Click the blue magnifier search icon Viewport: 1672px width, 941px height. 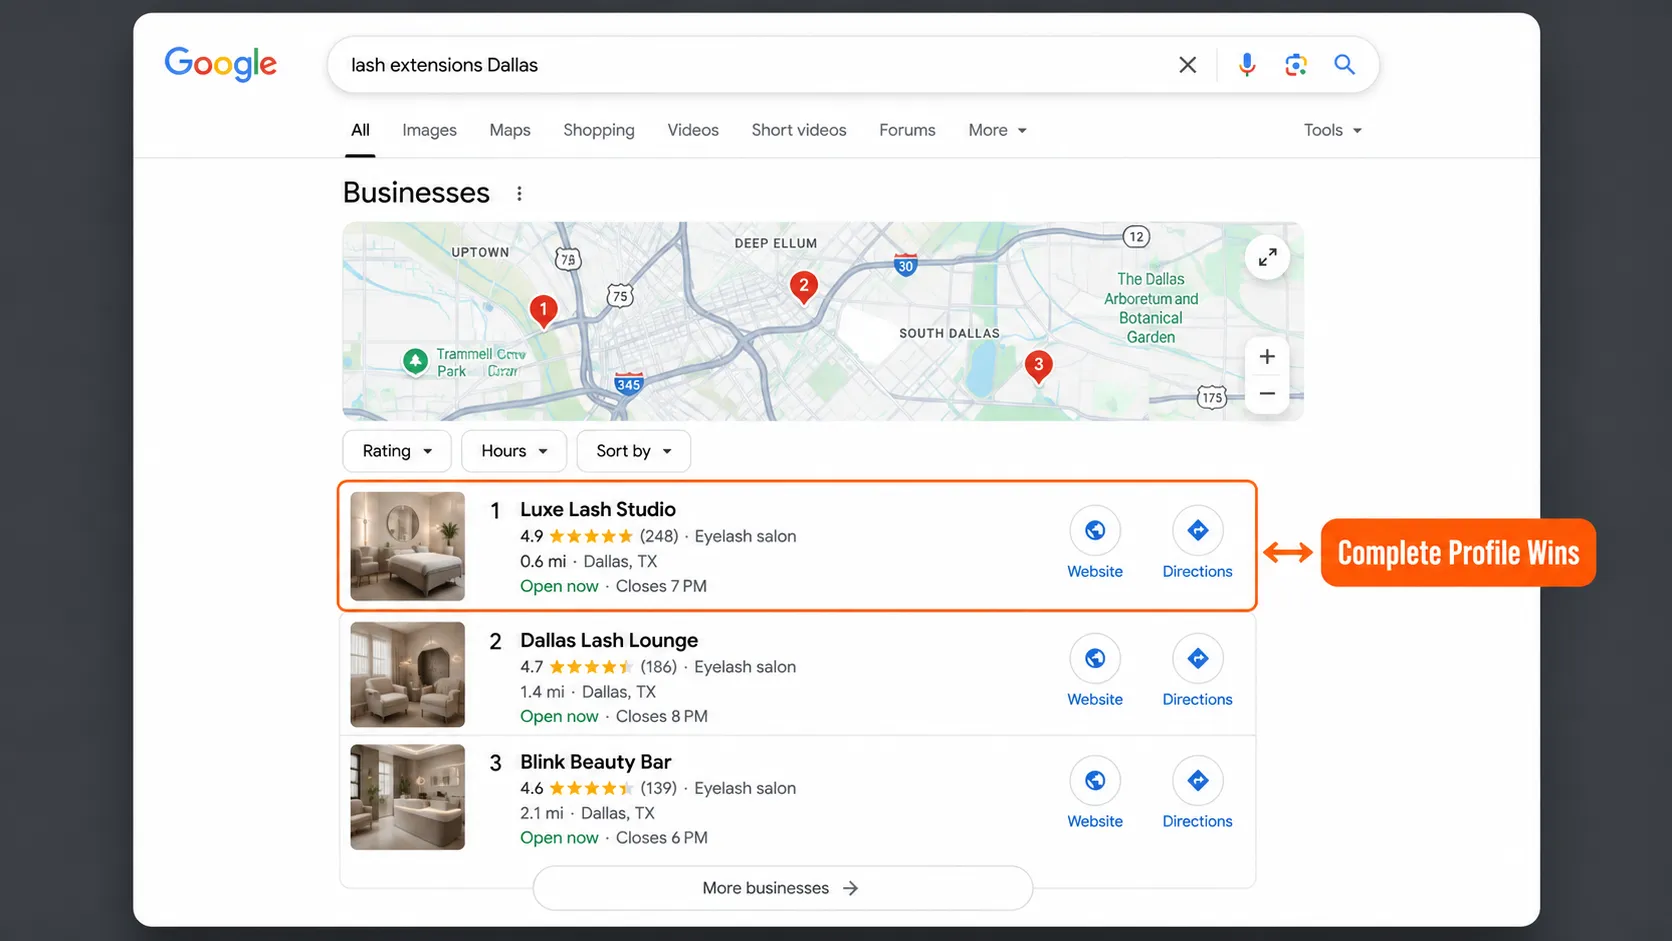tap(1344, 65)
